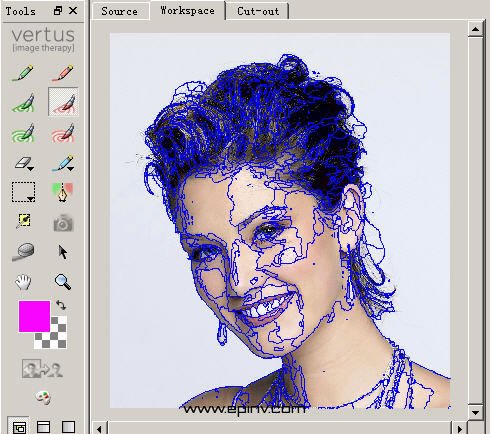Activate the magnifying glass zoom tool
This screenshot has height=434, width=490.
(x=63, y=282)
